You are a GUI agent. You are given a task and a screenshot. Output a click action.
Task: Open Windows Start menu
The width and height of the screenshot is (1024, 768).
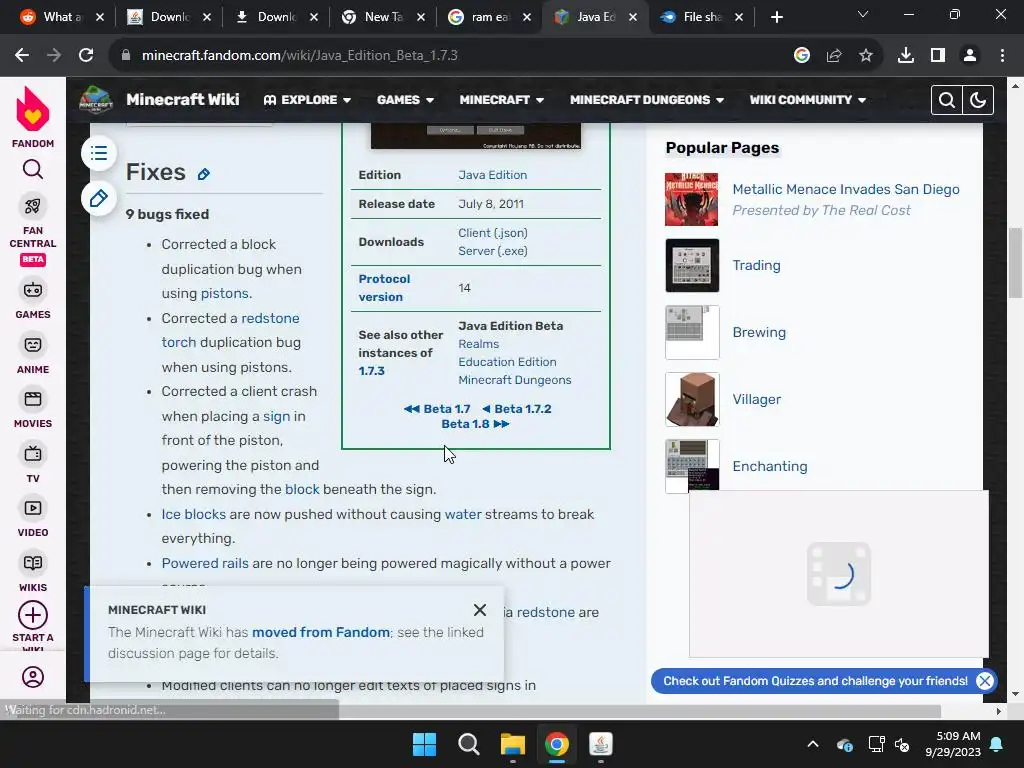click(x=424, y=744)
